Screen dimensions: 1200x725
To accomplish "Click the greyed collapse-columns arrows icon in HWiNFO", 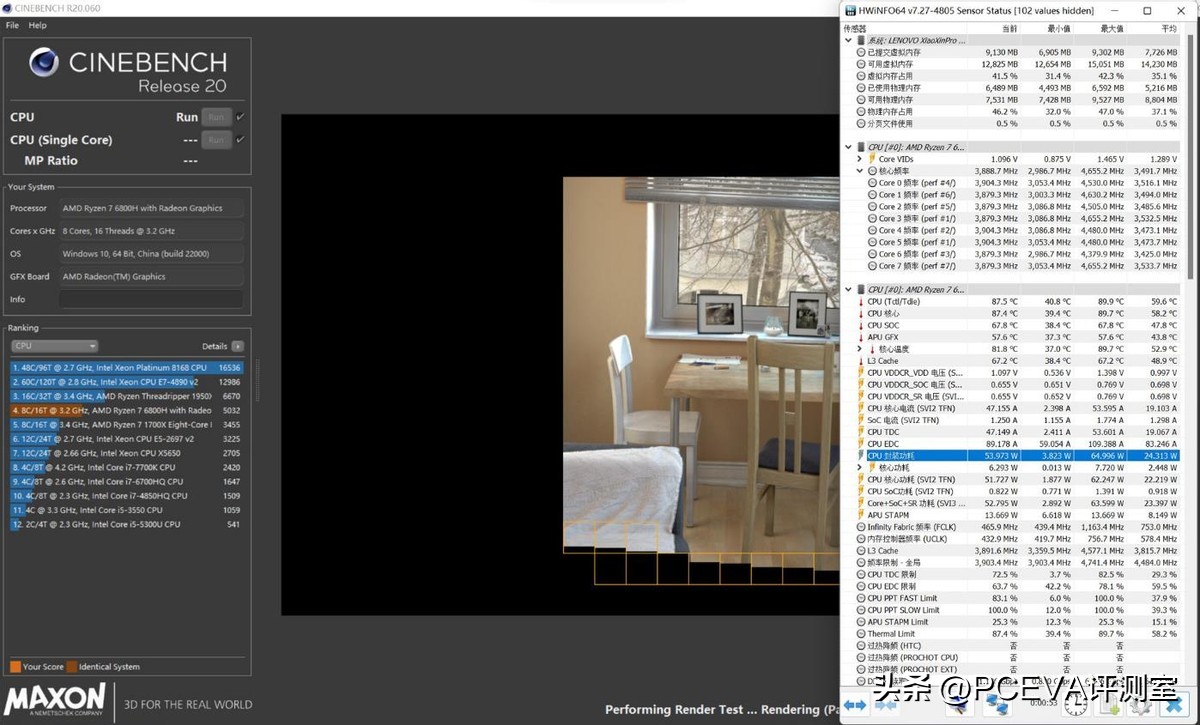I will point(887,705).
